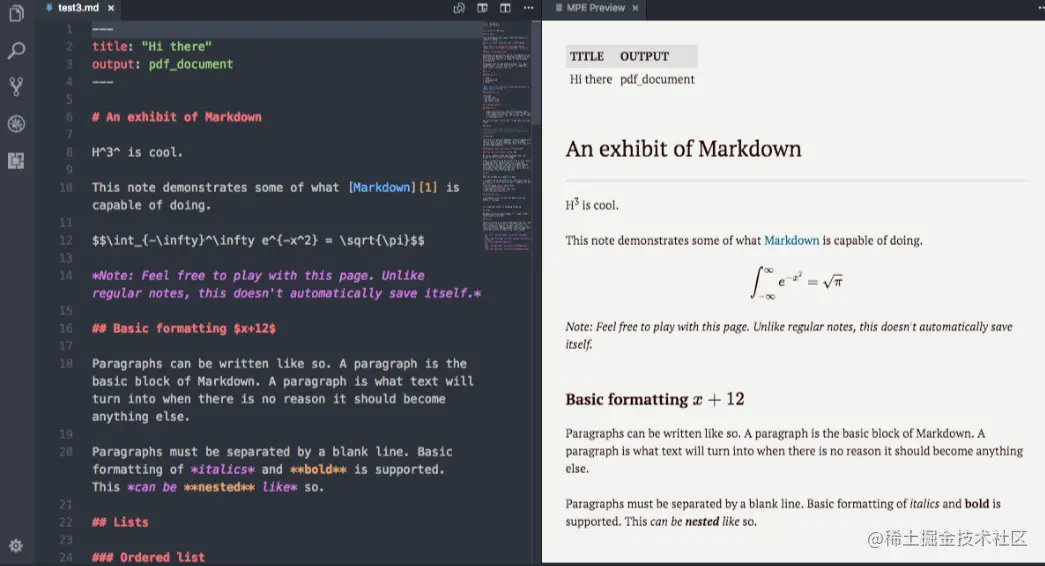The width and height of the screenshot is (1045, 566).
Task: Click the 'An exhibit of Markdown' preview heading
Action: coord(683,149)
